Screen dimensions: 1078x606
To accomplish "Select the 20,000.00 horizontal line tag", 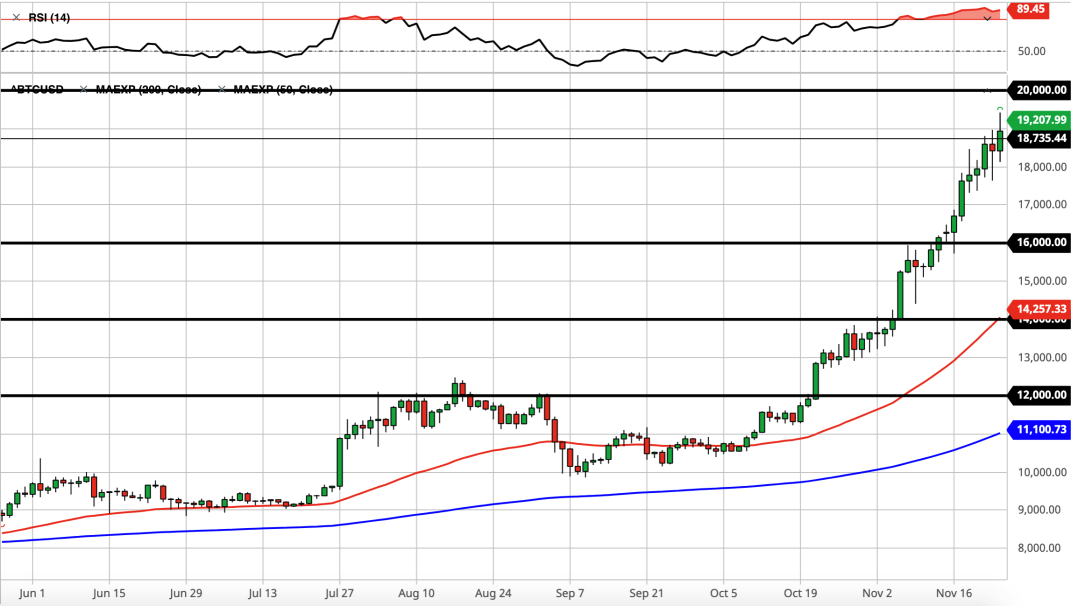I will coord(1040,90).
